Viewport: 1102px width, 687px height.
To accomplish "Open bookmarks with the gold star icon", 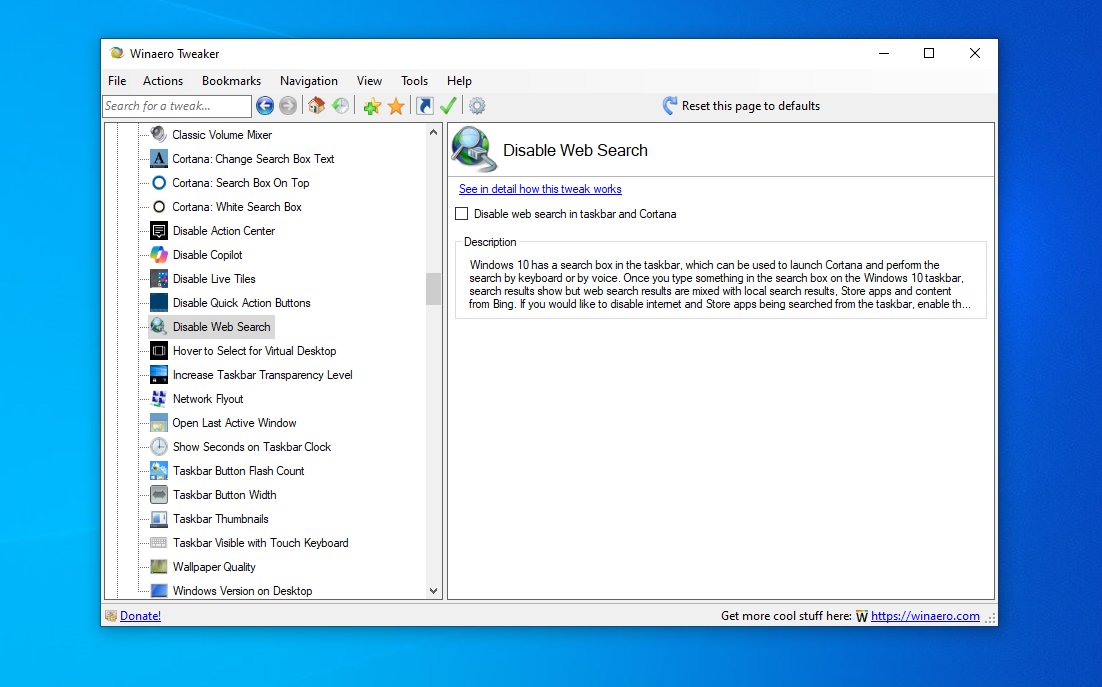I will pyautogui.click(x=396, y=106).
